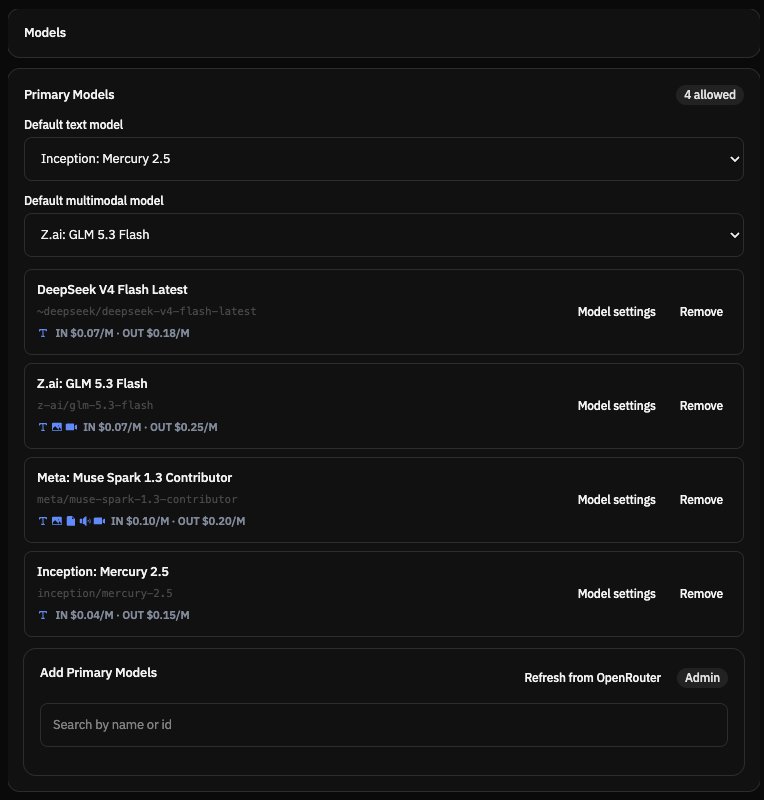764x800 pixels.
Task: Click the image icon on Muse Spark card
Action: (57, 521)
